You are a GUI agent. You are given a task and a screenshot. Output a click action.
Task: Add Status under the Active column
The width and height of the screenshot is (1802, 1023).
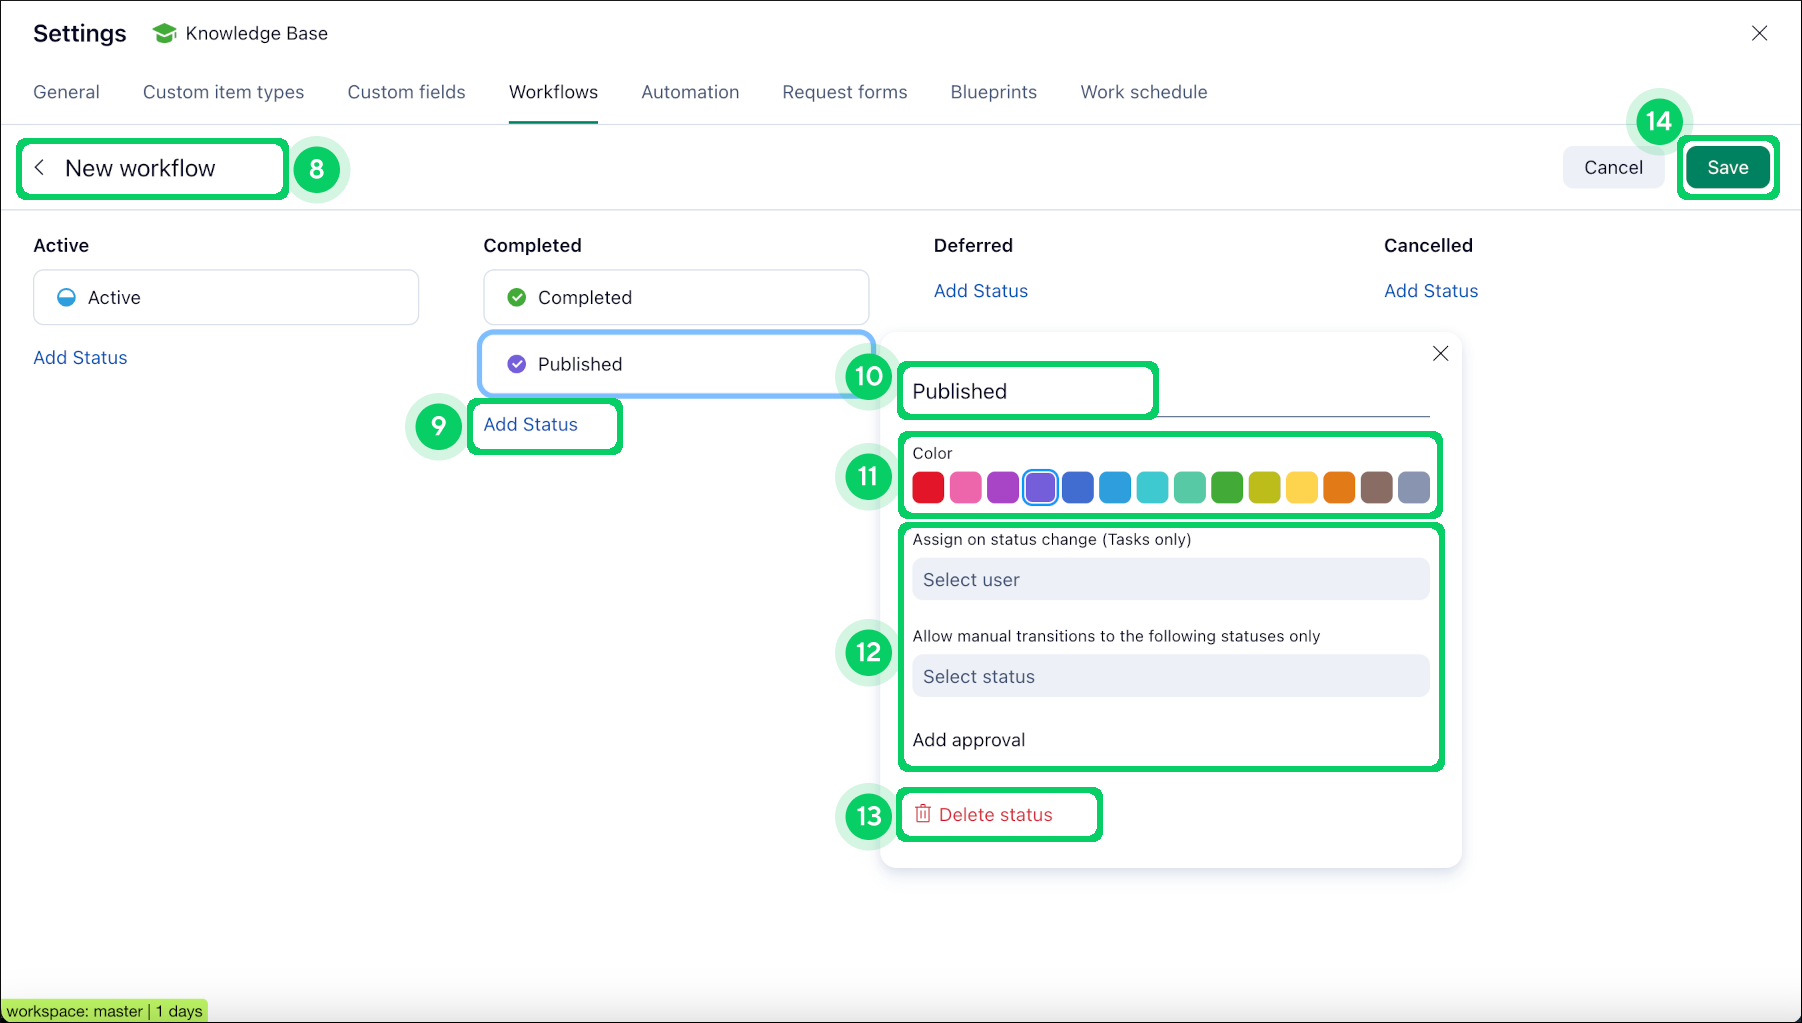80,357
